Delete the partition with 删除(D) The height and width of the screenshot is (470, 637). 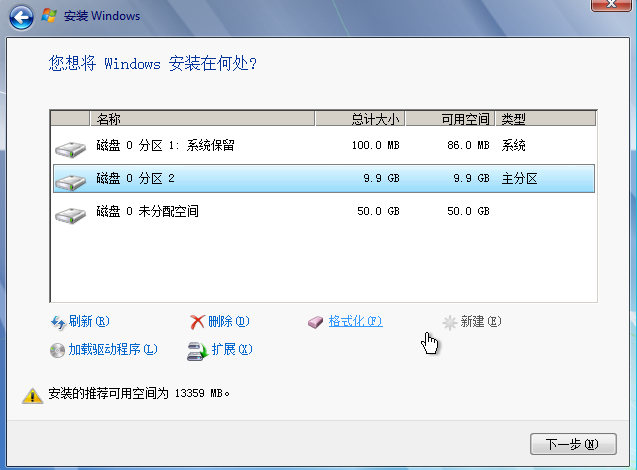pyautogui.click(x=229, y=321)
